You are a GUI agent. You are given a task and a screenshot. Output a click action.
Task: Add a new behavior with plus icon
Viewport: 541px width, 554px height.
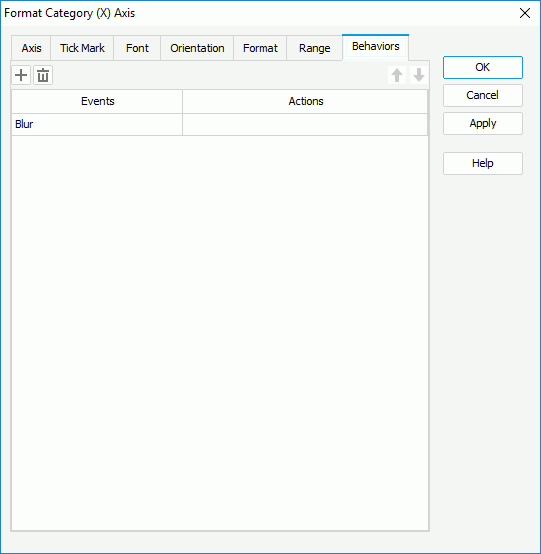[x=21, y=75]
